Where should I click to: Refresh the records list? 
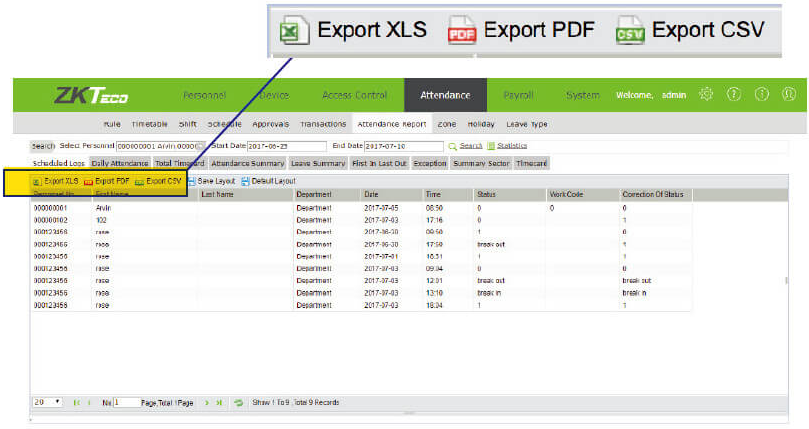click(x=239, y=402)
